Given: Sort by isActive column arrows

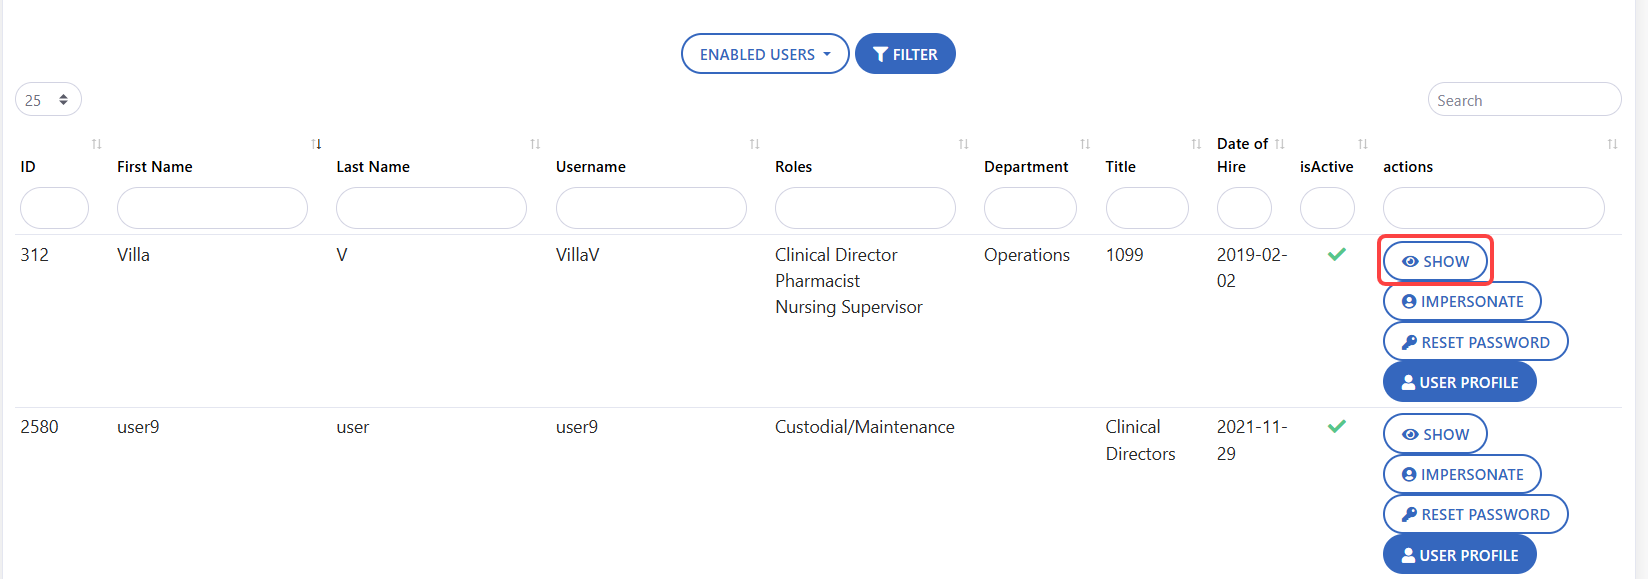Looking at the screenshot, I should (1363, 144).
